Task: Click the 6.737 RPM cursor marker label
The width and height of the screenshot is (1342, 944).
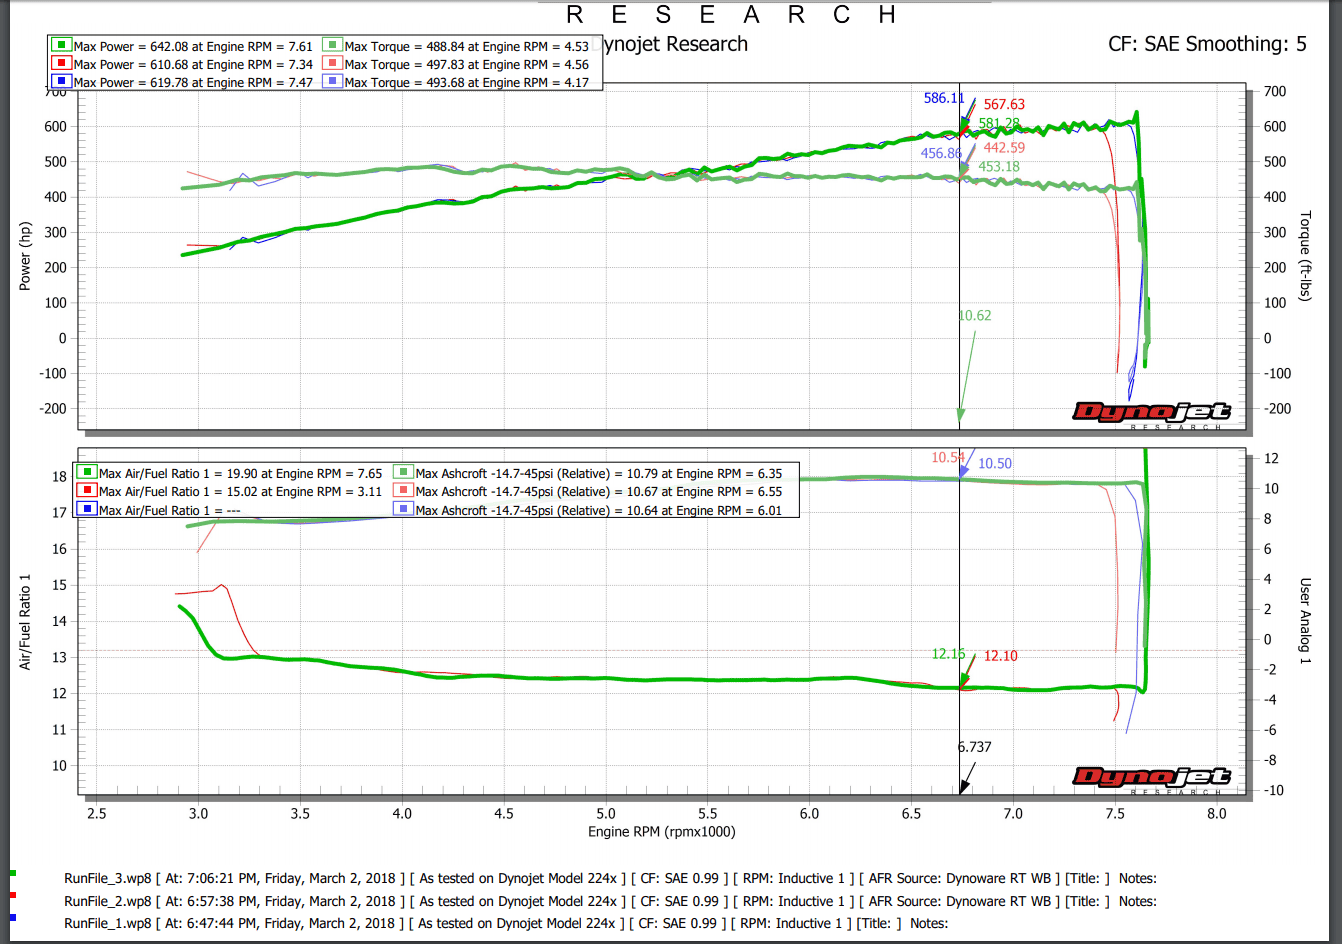Action: click(974, 747)
